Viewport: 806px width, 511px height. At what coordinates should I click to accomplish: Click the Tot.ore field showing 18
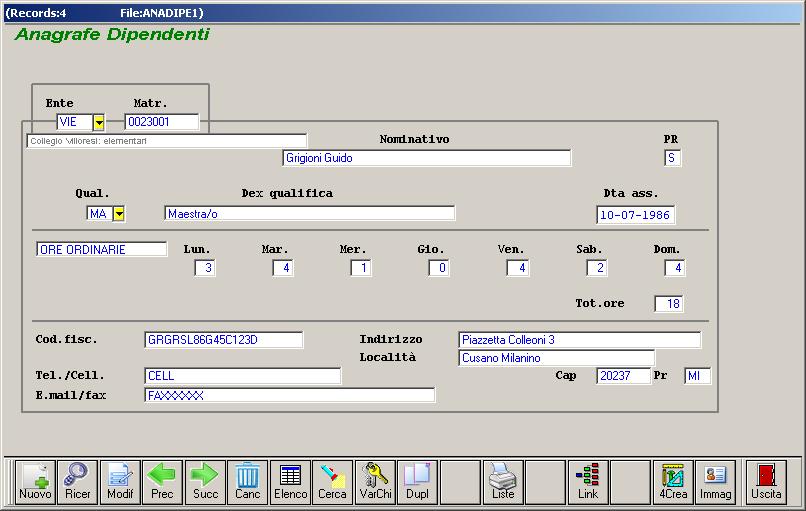(x=669, y=304)
